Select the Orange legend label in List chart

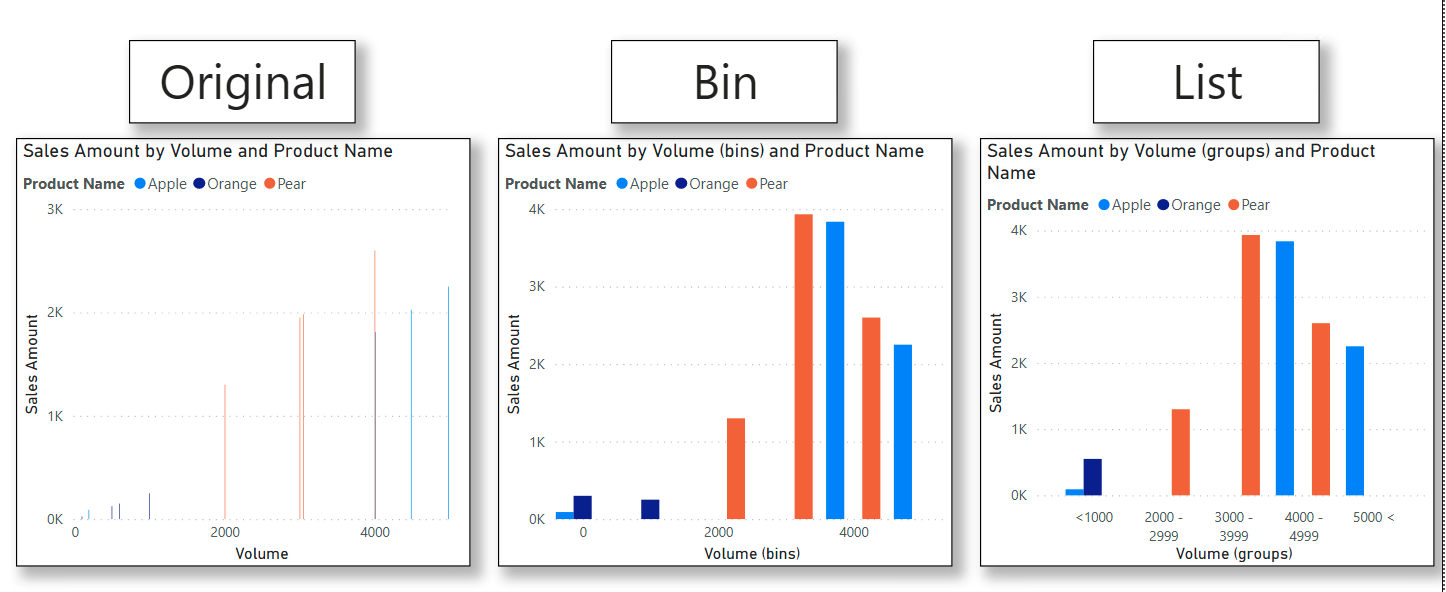coord(1196,205)
